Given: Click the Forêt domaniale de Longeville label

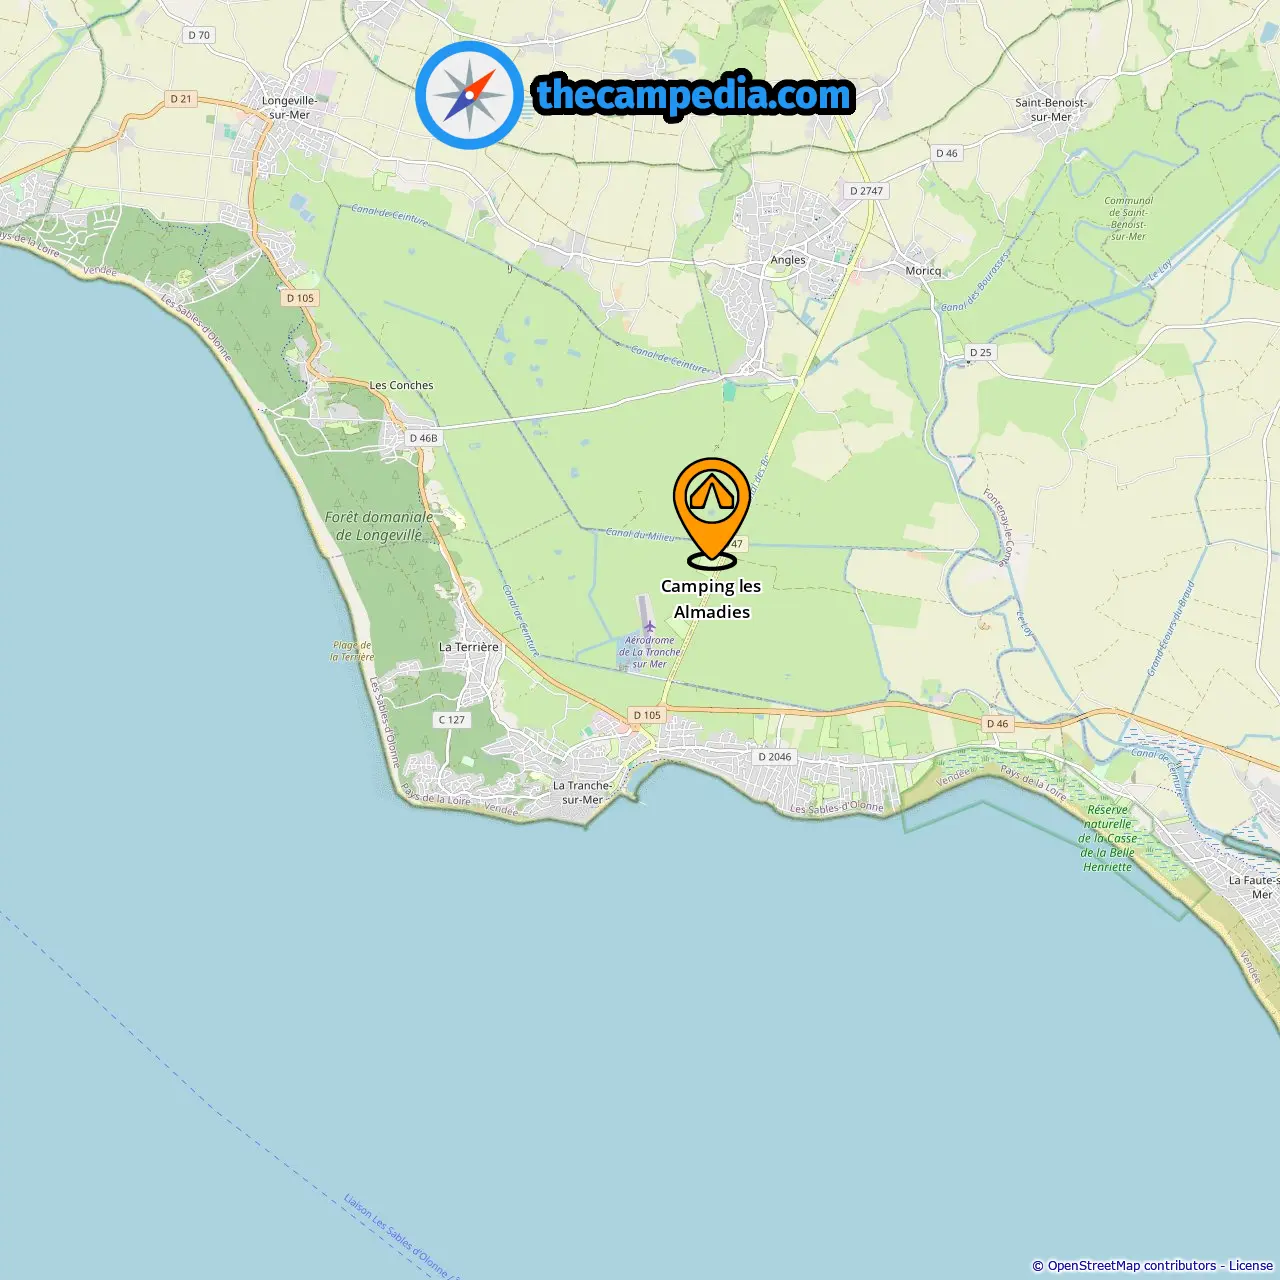Looking at the screenshot, I should pyautogui.click(x=379, y=526).
